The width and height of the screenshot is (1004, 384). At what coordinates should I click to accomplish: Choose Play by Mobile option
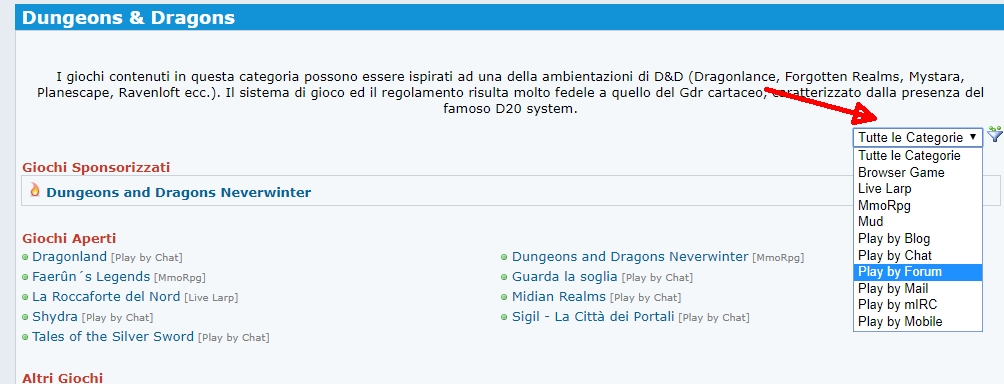tap(918, 321)
